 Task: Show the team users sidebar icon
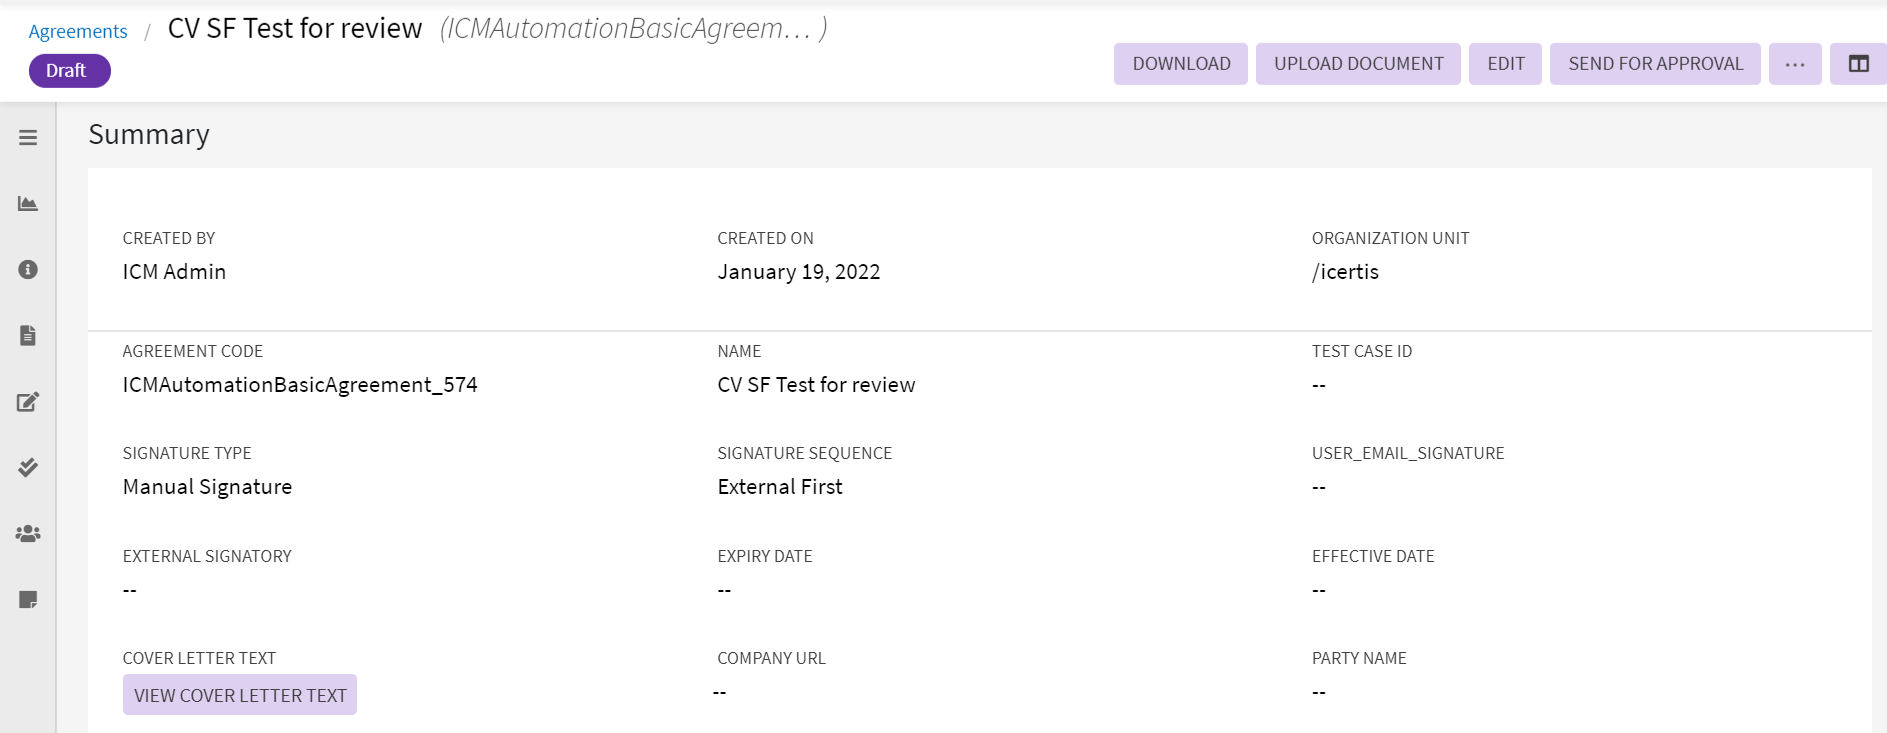pyautogui.click(x=28, y=534)
